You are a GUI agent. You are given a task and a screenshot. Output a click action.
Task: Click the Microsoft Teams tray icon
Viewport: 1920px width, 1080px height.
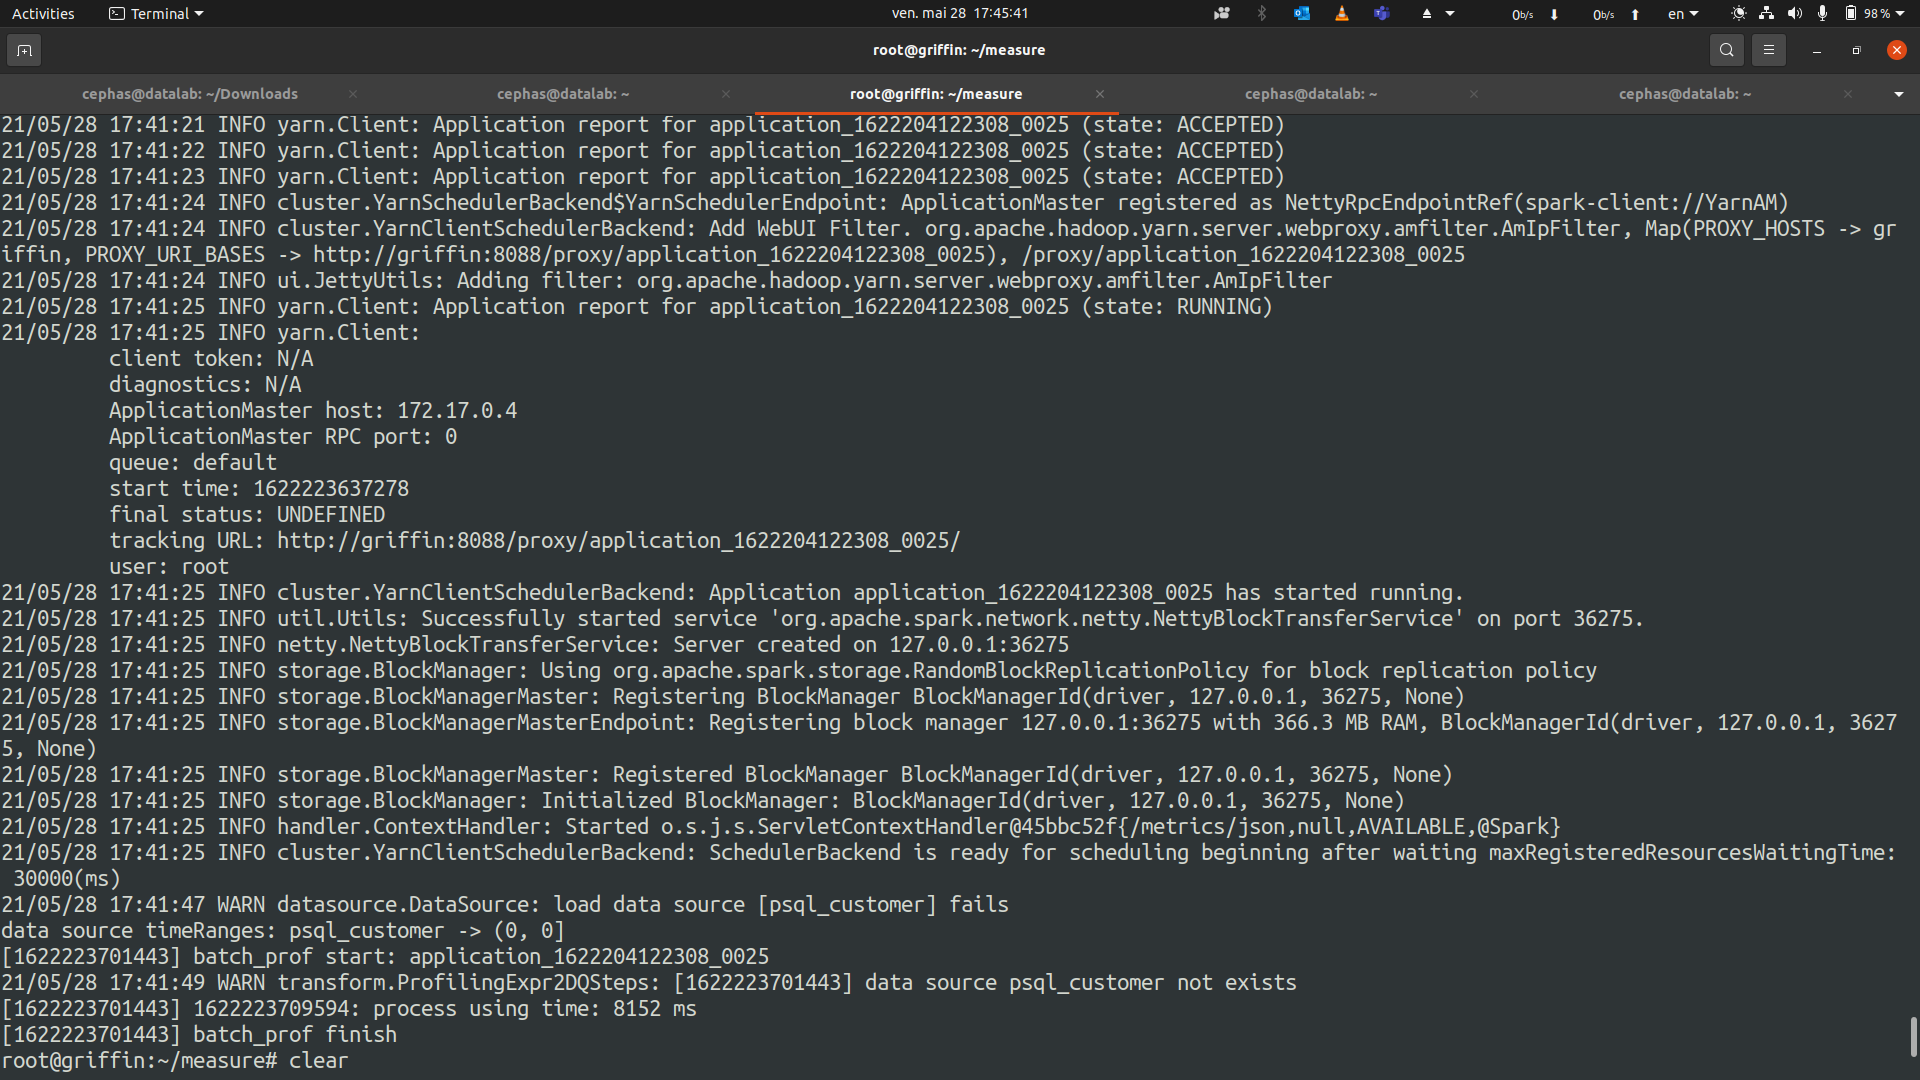pyautogui.click(x=1381, y=14)
